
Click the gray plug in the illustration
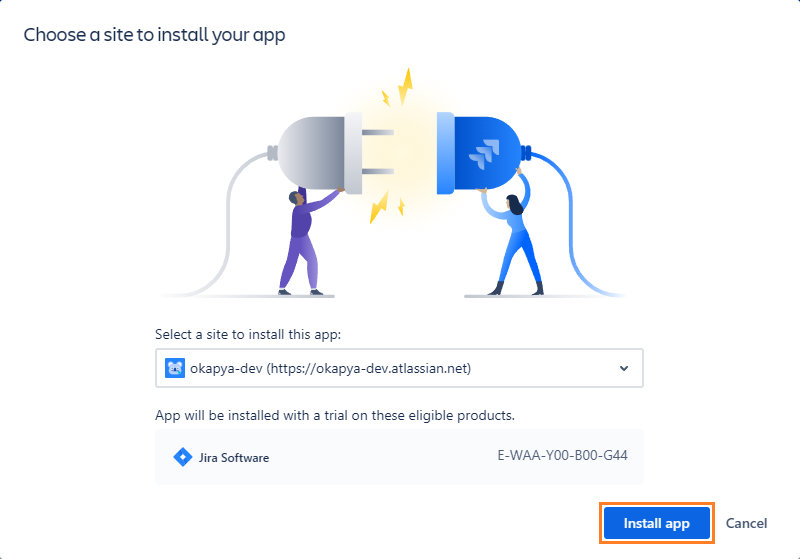[x=310, y=154]
